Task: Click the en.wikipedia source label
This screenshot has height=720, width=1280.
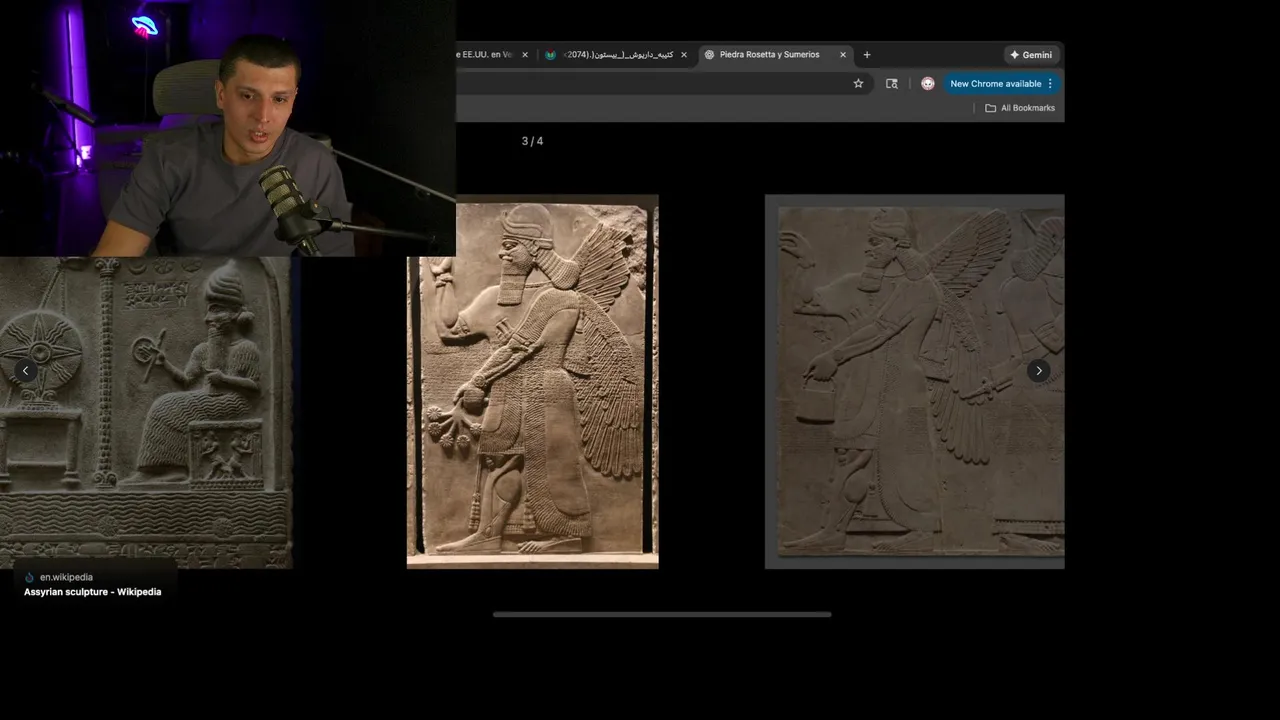Action: (x=66, y=577)
